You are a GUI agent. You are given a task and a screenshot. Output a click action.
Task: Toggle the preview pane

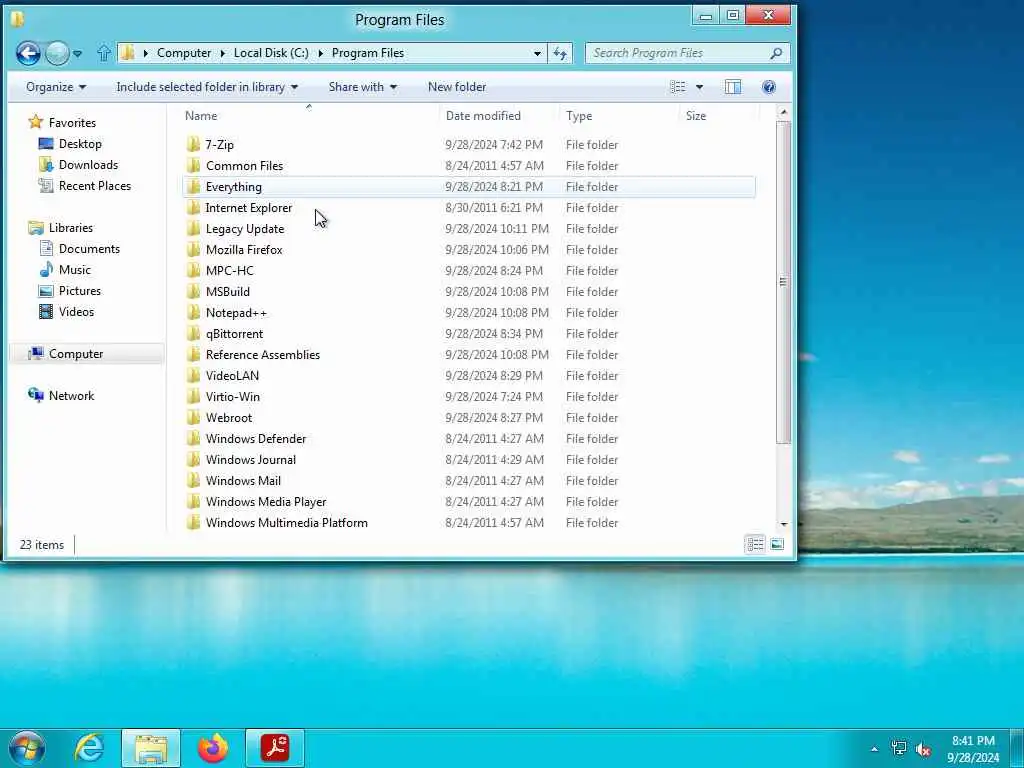click(x=733, y=87)
